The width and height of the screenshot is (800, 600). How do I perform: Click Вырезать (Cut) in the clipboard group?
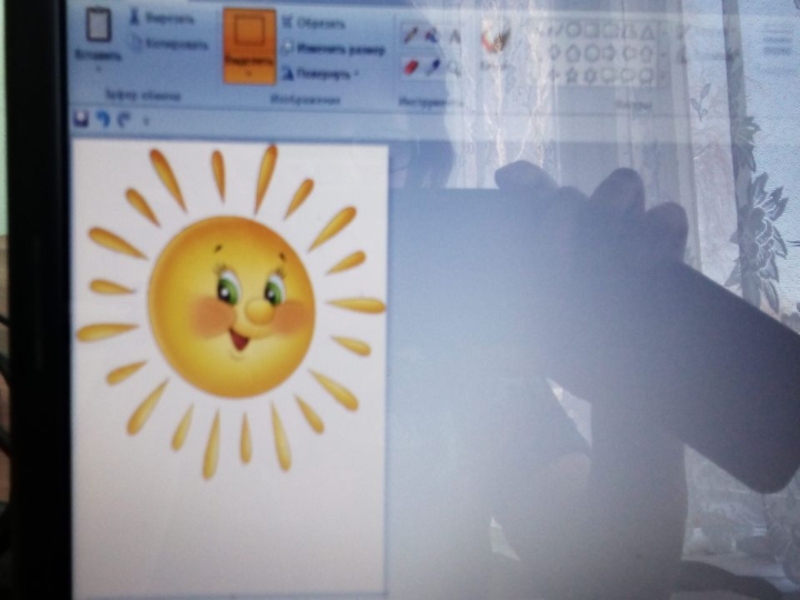click(x=162, y=19)
